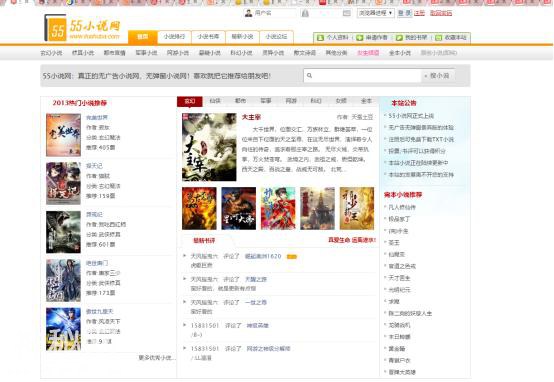Open the 修真小说 category
The height and width of the screenshot is (382, 554).
click(x=83, y=53)
